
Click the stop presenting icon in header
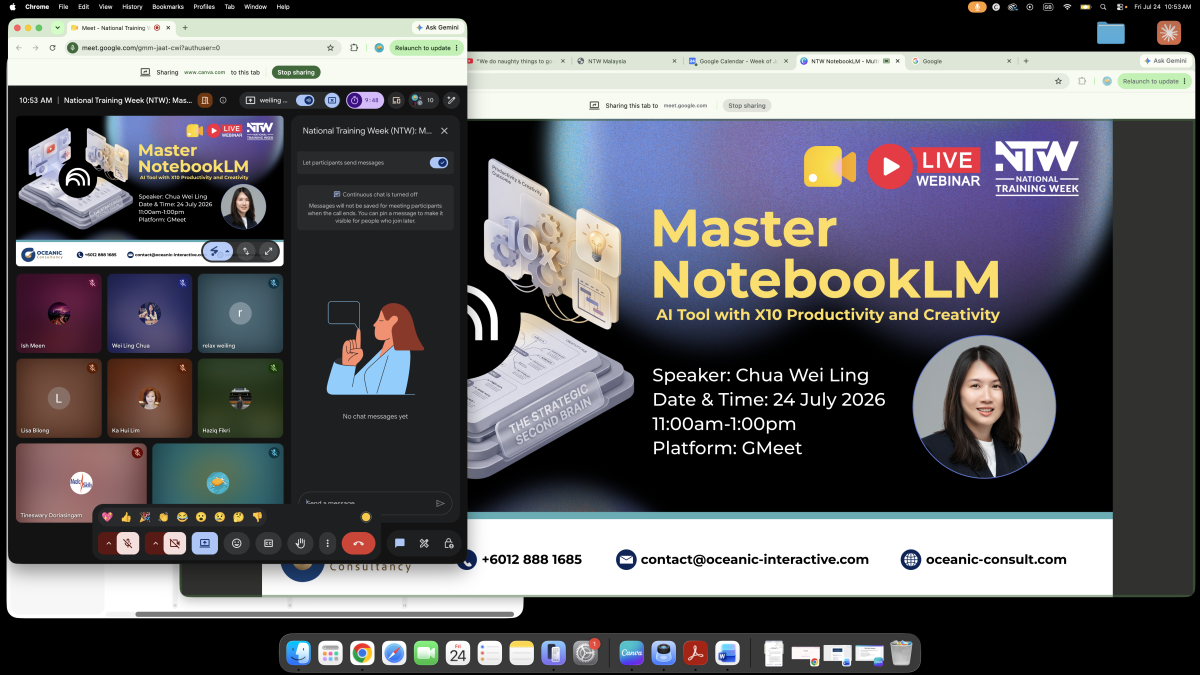pyautogui.click(x=332, y=100)
